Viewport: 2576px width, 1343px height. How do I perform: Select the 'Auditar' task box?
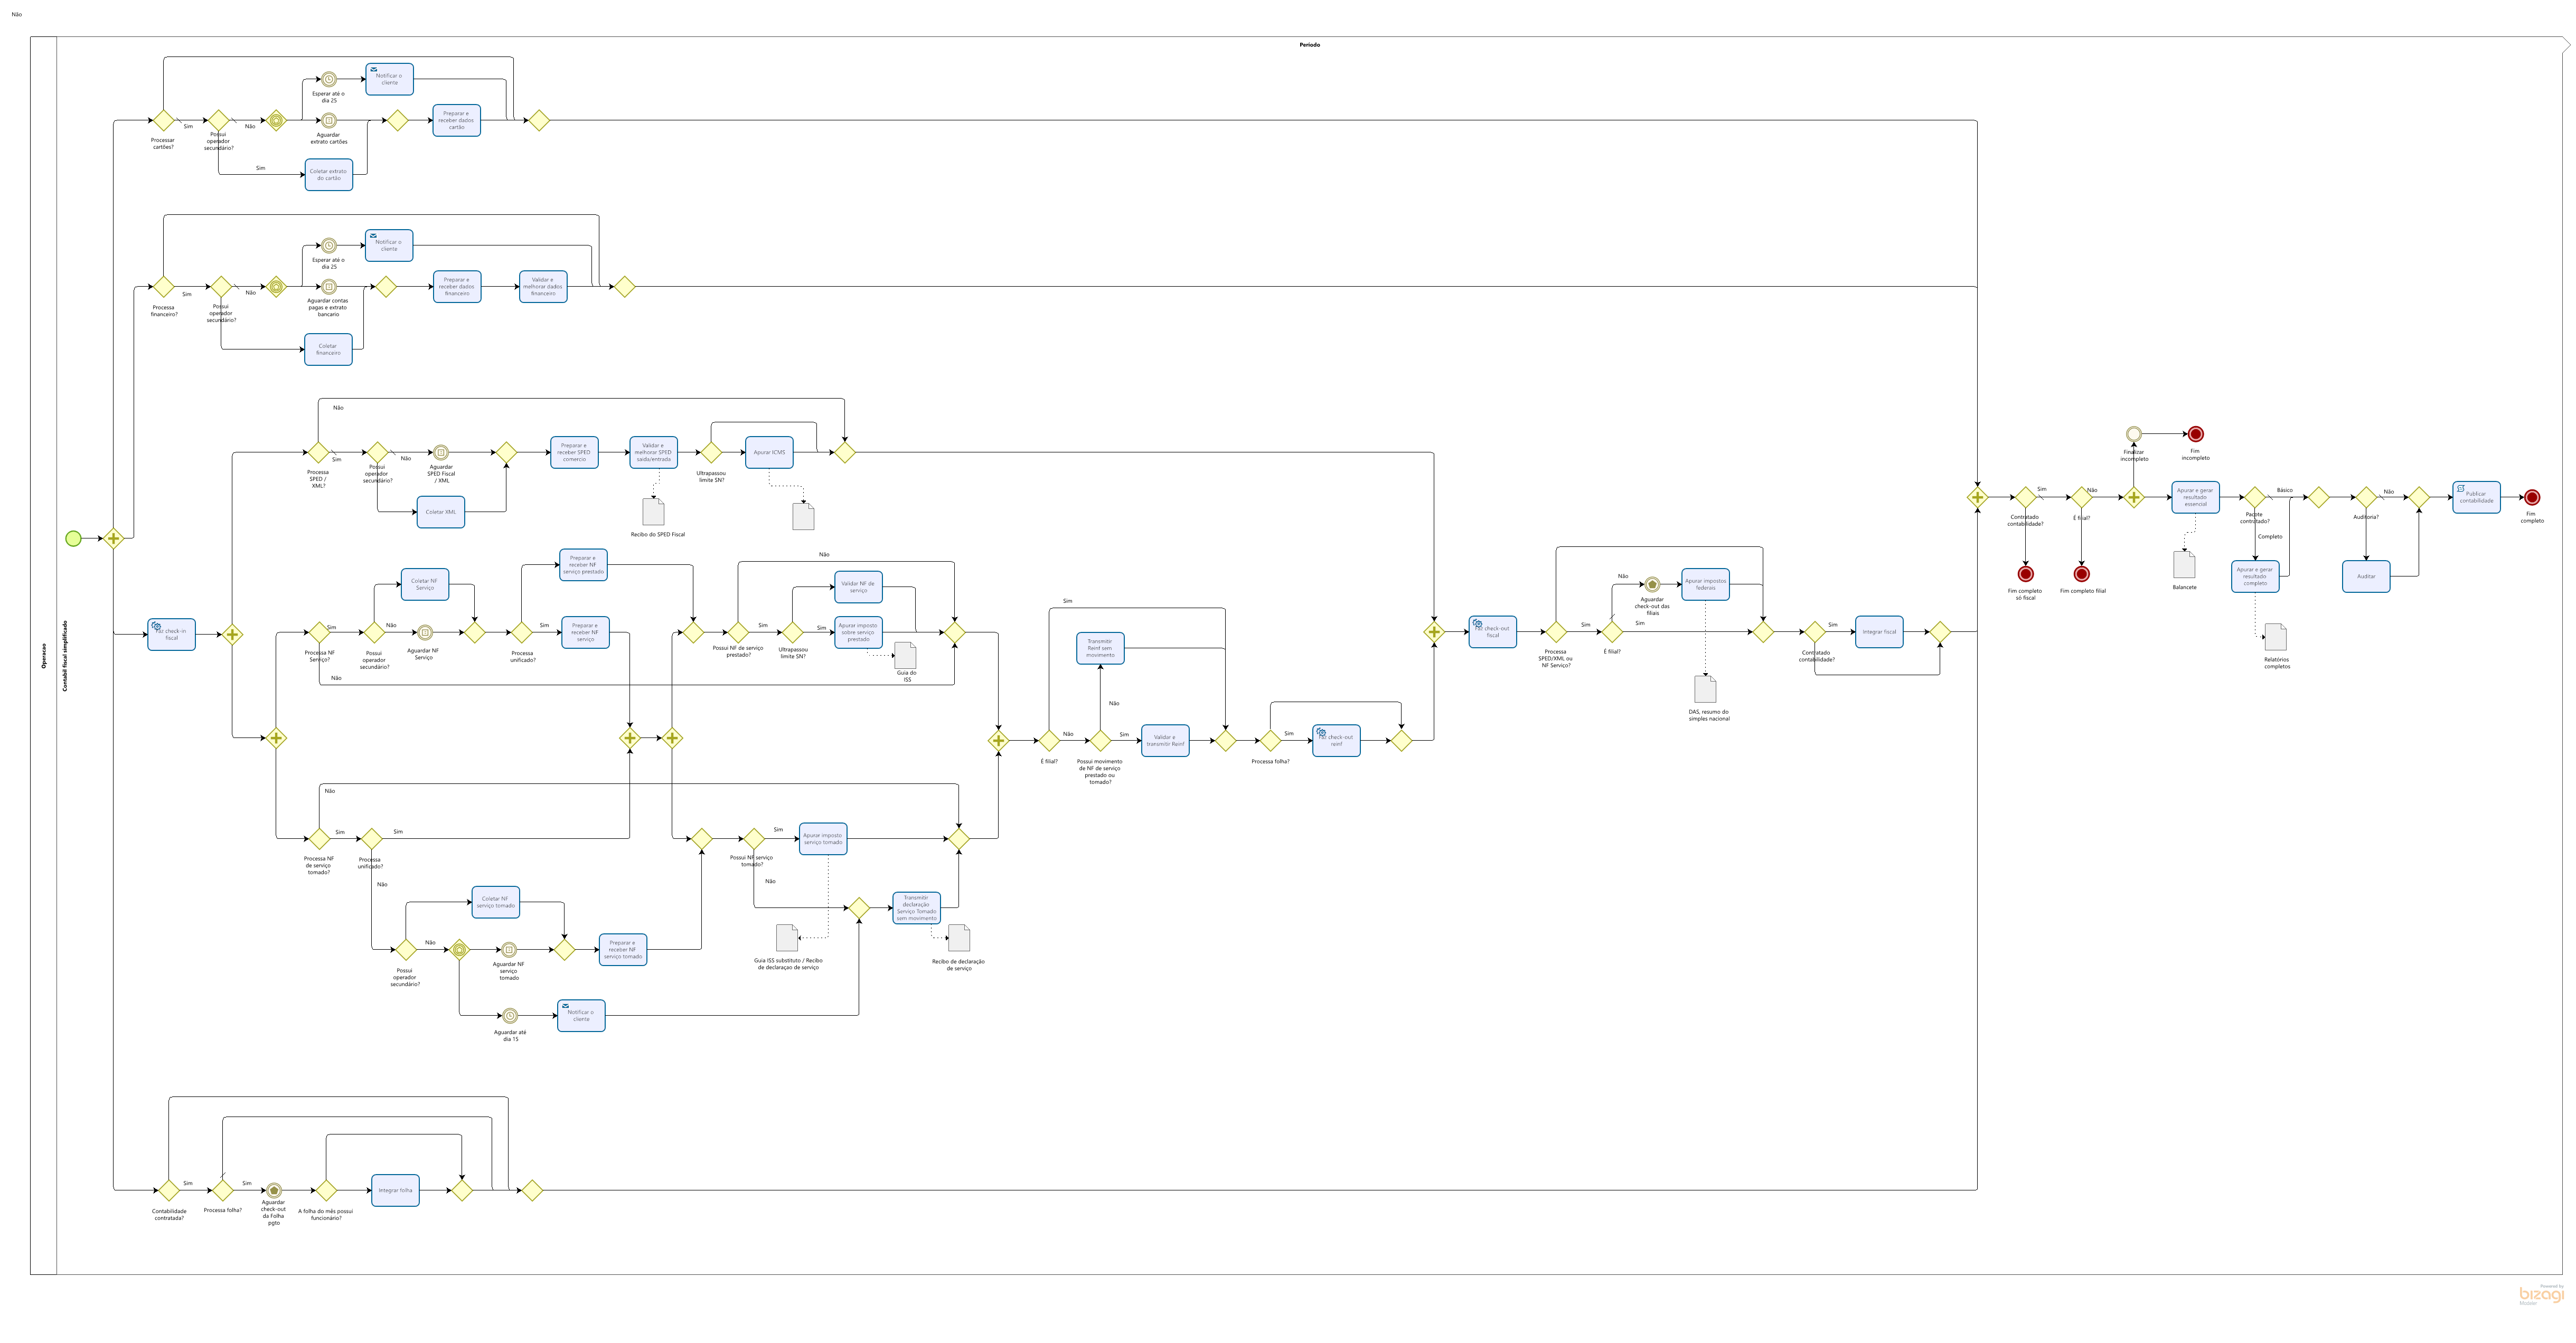2366,576
